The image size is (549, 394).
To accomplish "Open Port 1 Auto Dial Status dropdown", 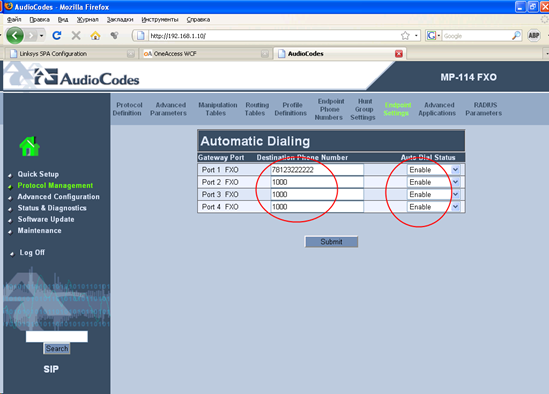I will (x=433, y=170).
